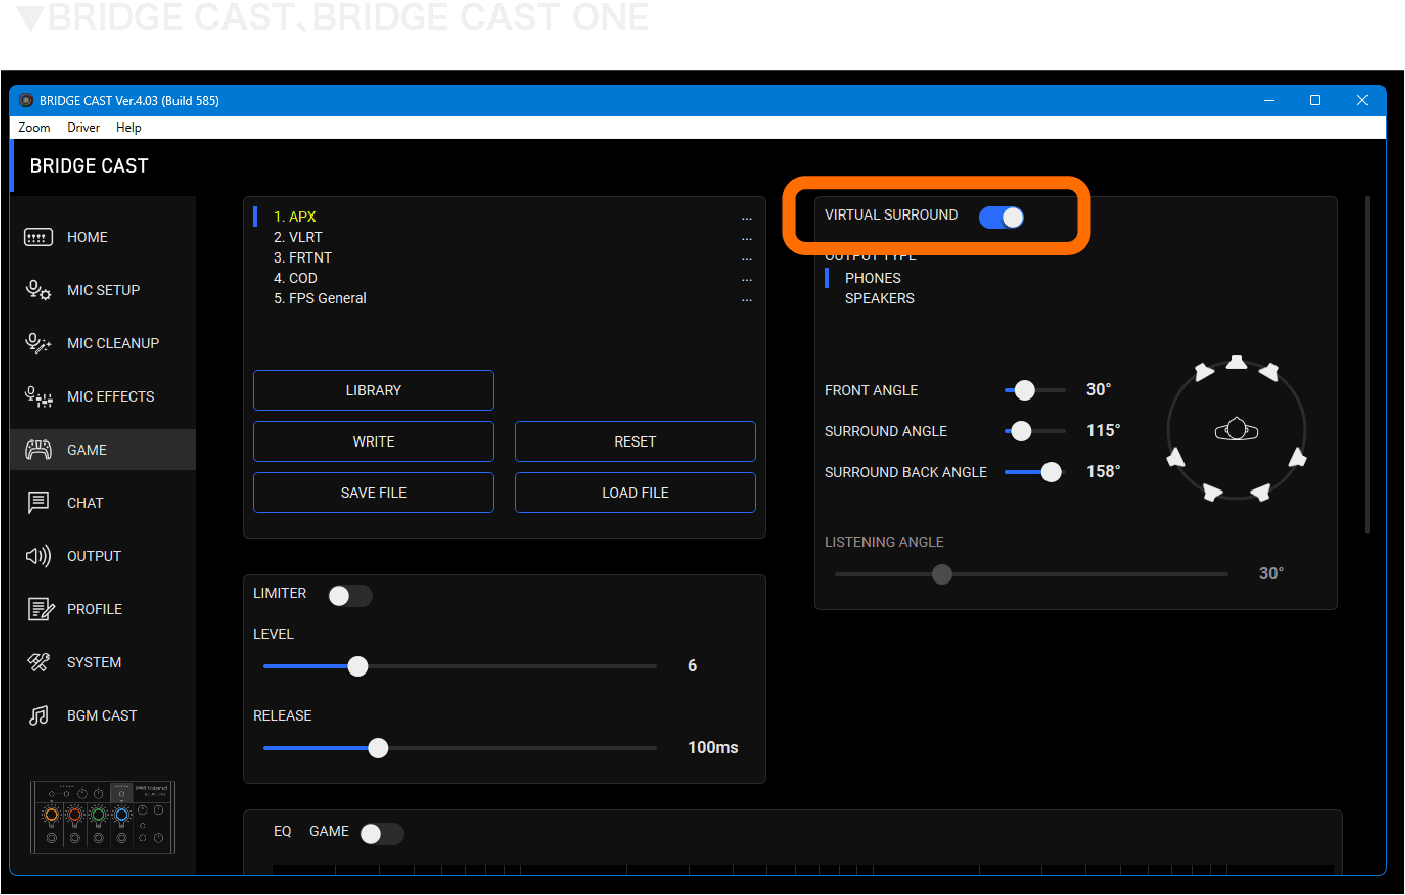Click the 158° surround back angle value

coord(1103,471)
